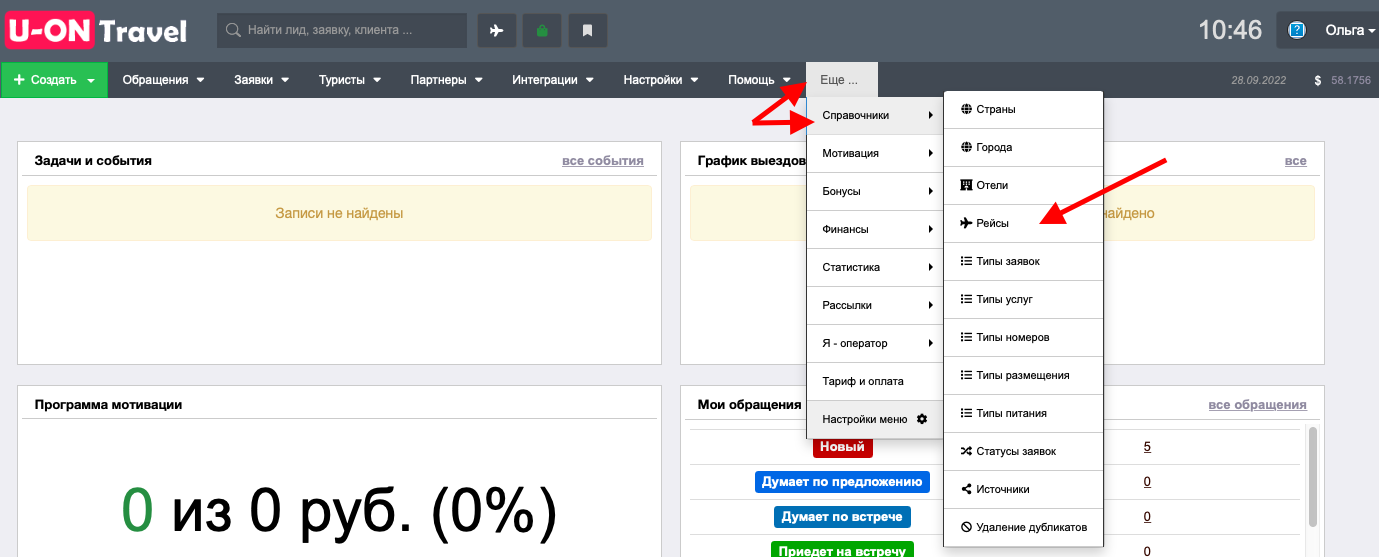Screen dimensions: 1379x557
Task: Open the Справочники submenu
Action: tap(875, 115)
